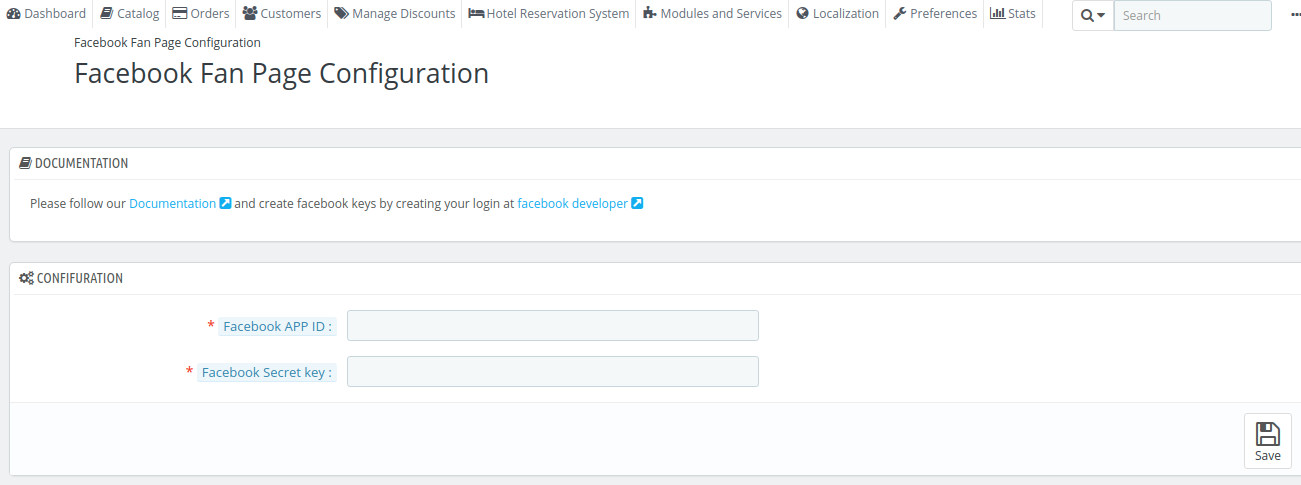
Task: Save the Facebook configuration
Action: [x=1267, y=441]
